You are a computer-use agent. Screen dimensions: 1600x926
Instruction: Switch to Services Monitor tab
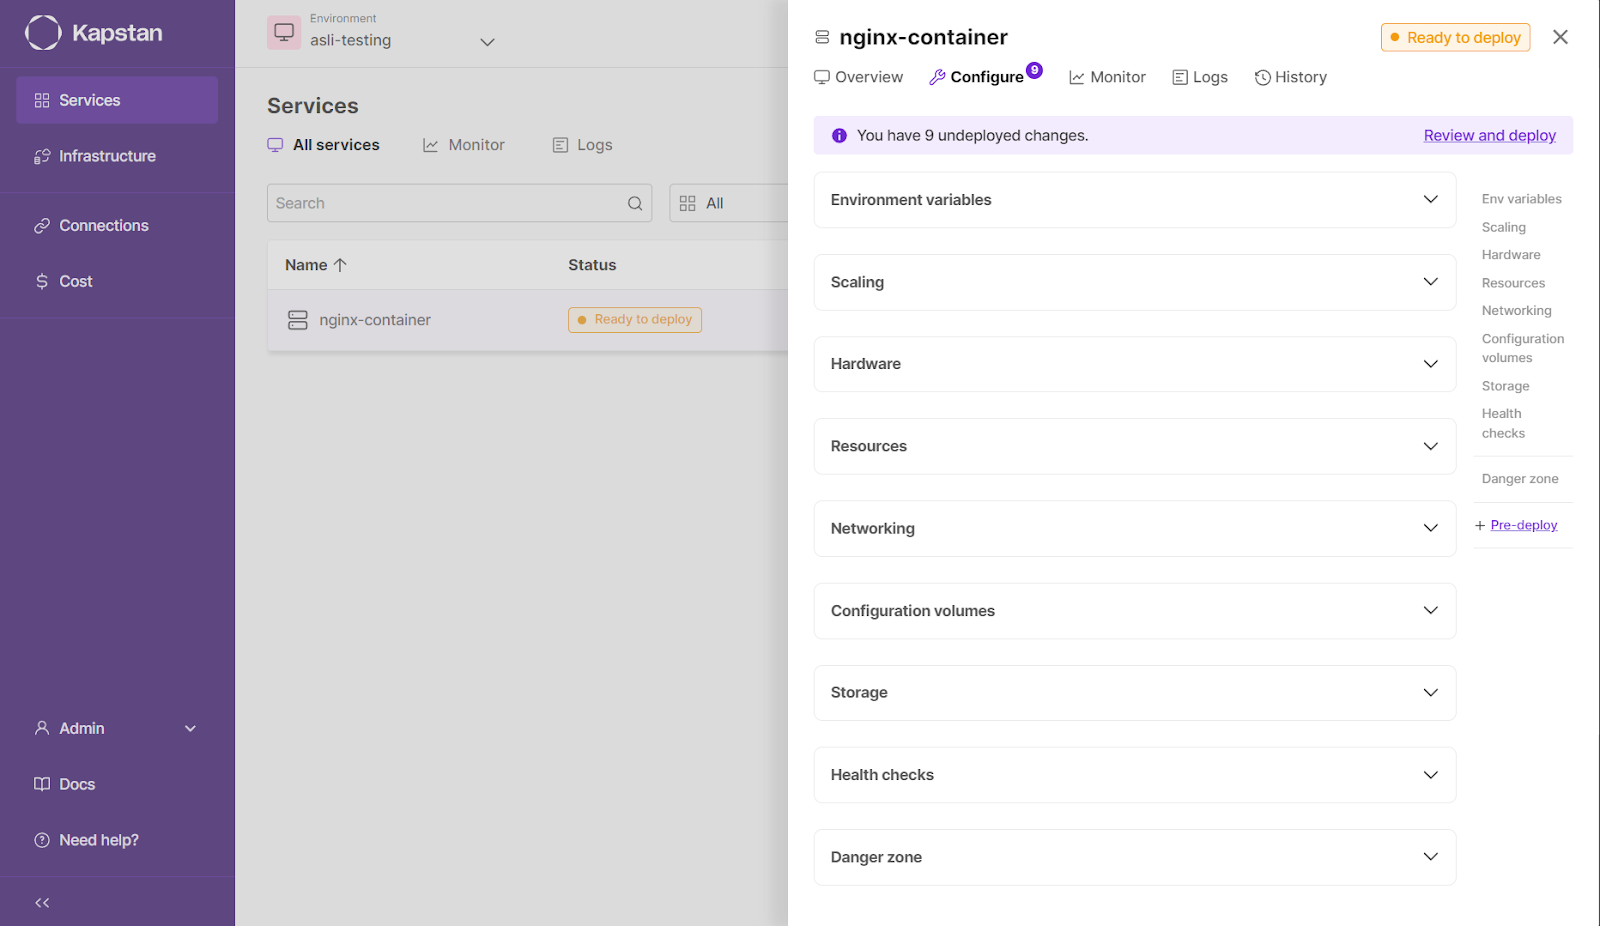click(464, 145)
